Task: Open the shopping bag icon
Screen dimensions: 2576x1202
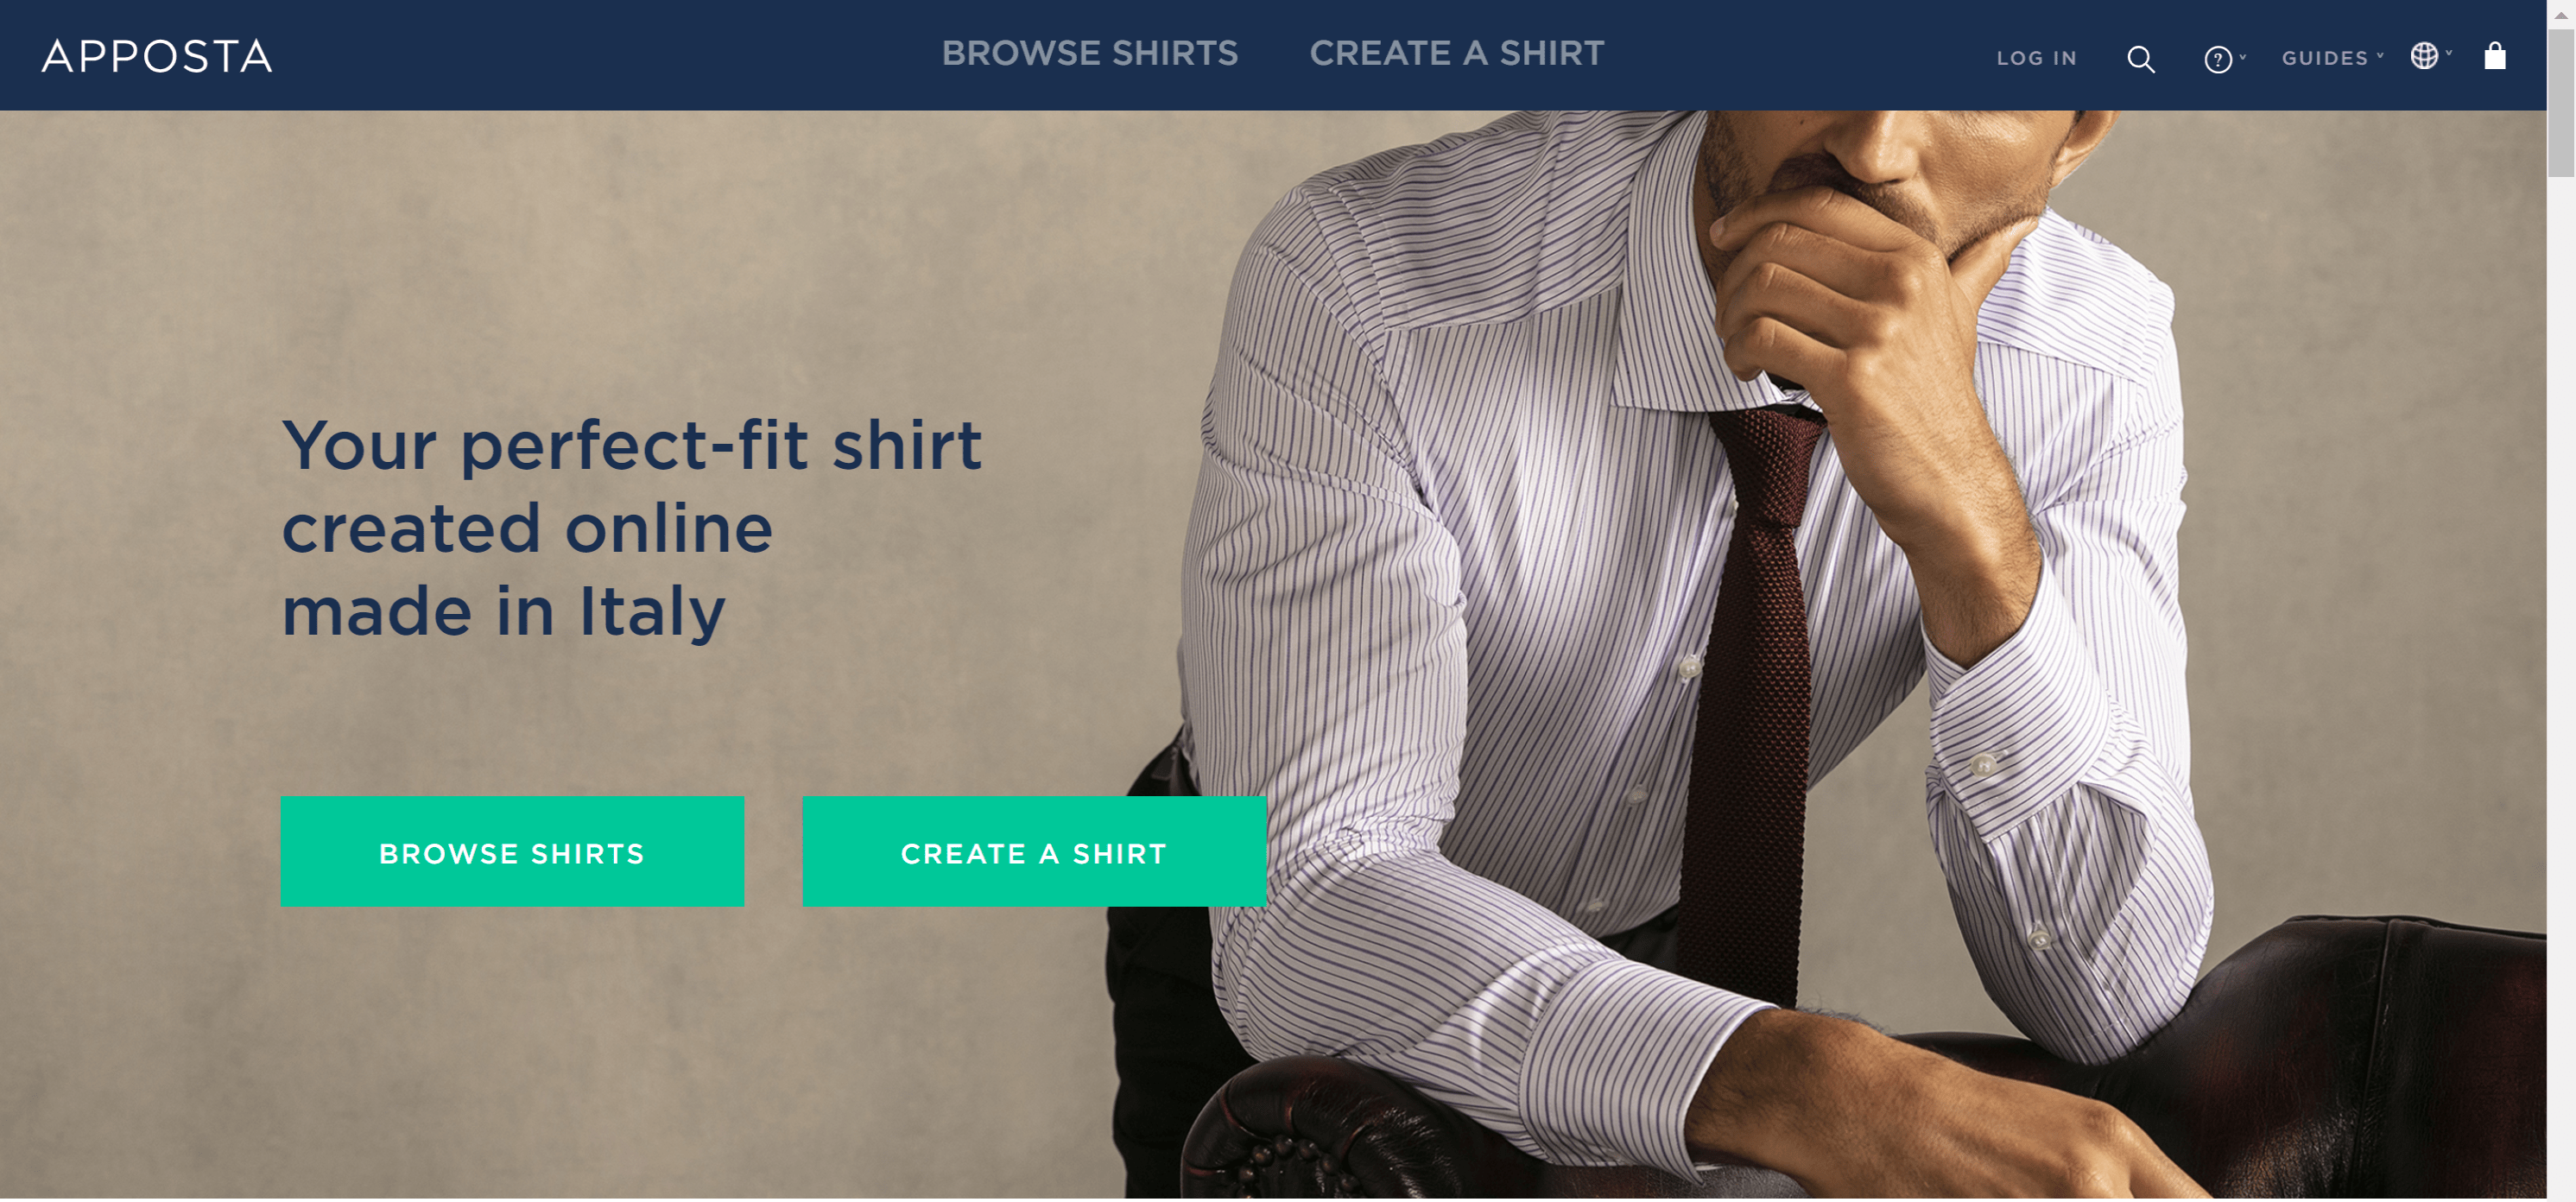Action: click(x=2494, y=56)
